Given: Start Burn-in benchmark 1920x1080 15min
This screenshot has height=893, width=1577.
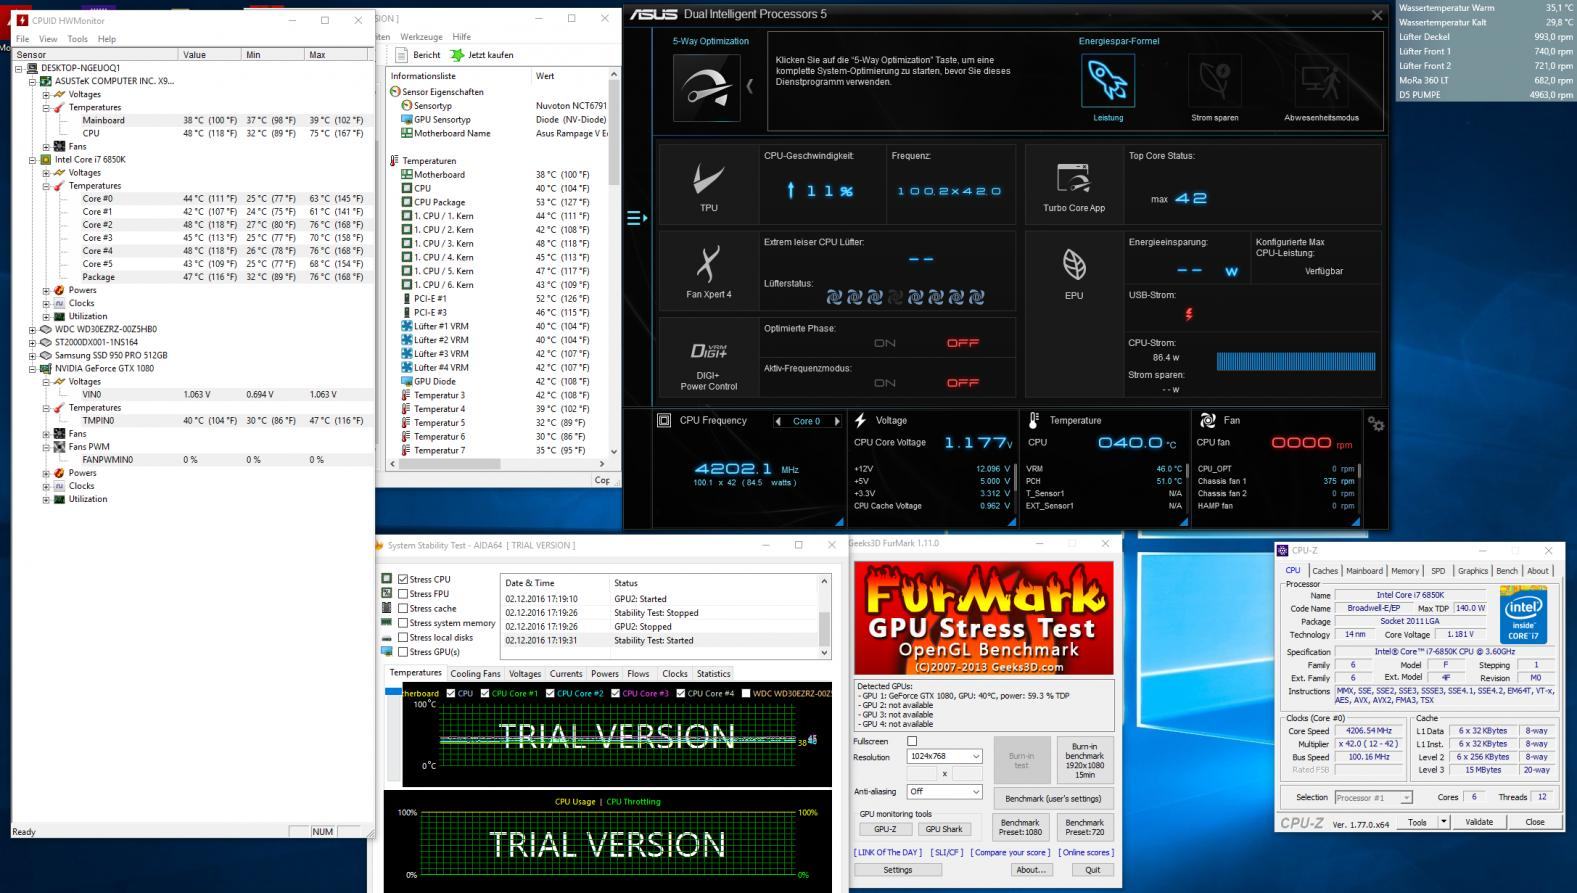Looking at the screenshot, I should (x=1084, y=761).
